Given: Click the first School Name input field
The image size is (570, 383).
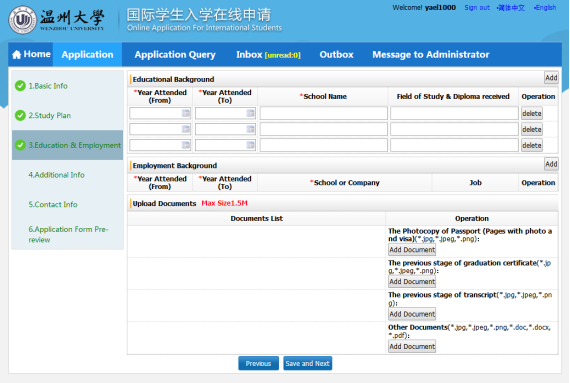Looking at the screenshot, I should tap(324, 113).
